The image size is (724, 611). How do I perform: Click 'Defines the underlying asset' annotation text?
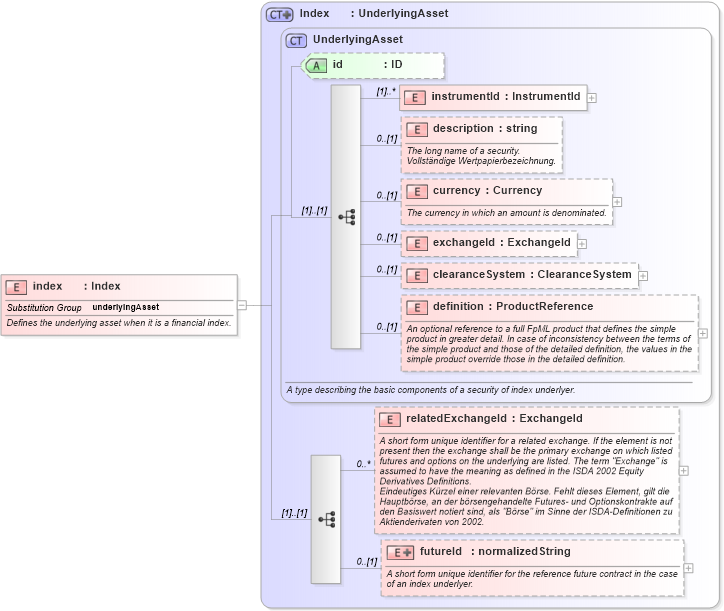[x=119, y=323]
